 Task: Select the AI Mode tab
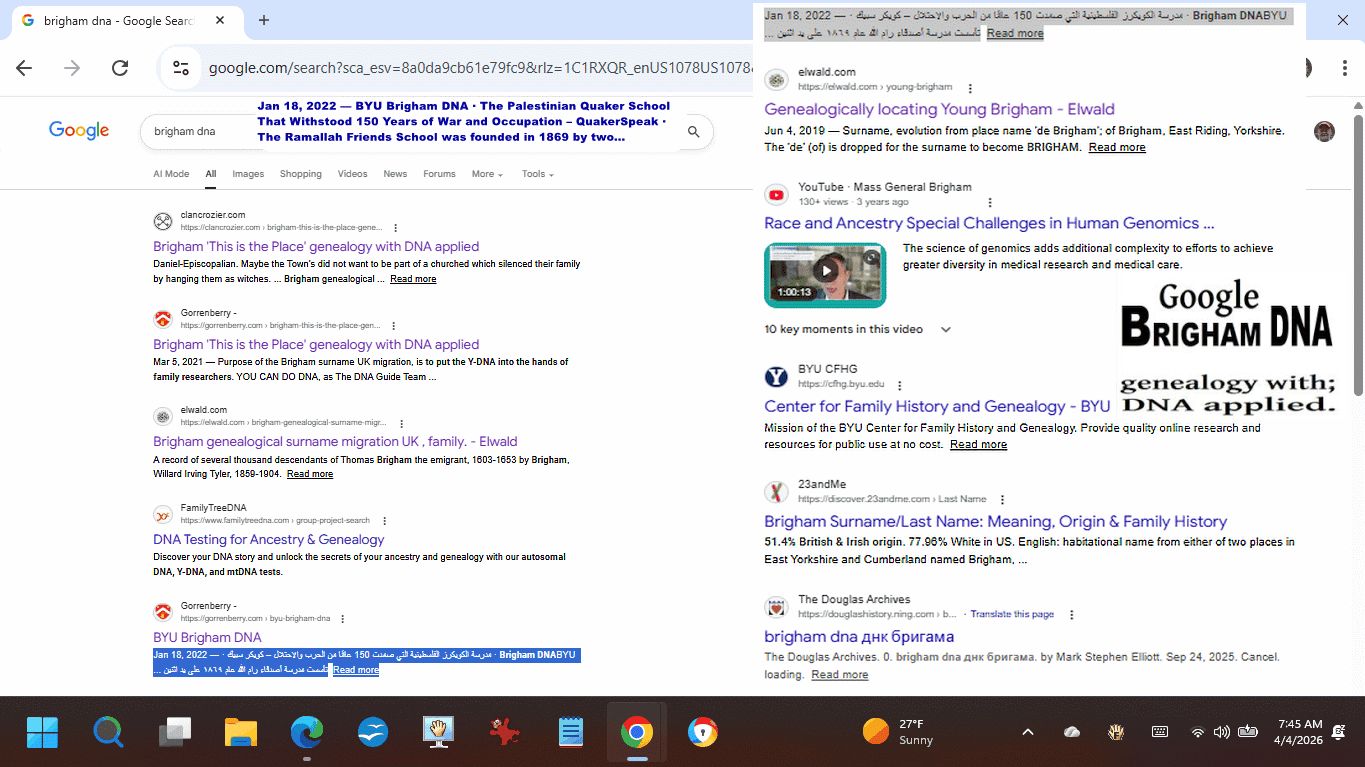pyautogui.click(x=171, y=174)
